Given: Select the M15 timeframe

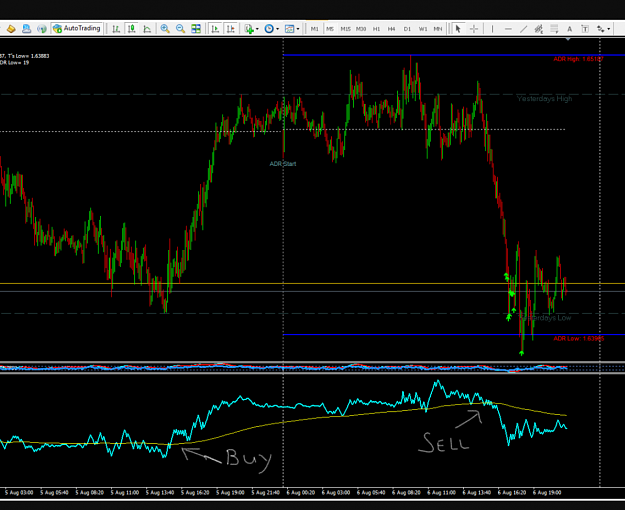Looking at the screenshot, I should click(x=345, y=29).
